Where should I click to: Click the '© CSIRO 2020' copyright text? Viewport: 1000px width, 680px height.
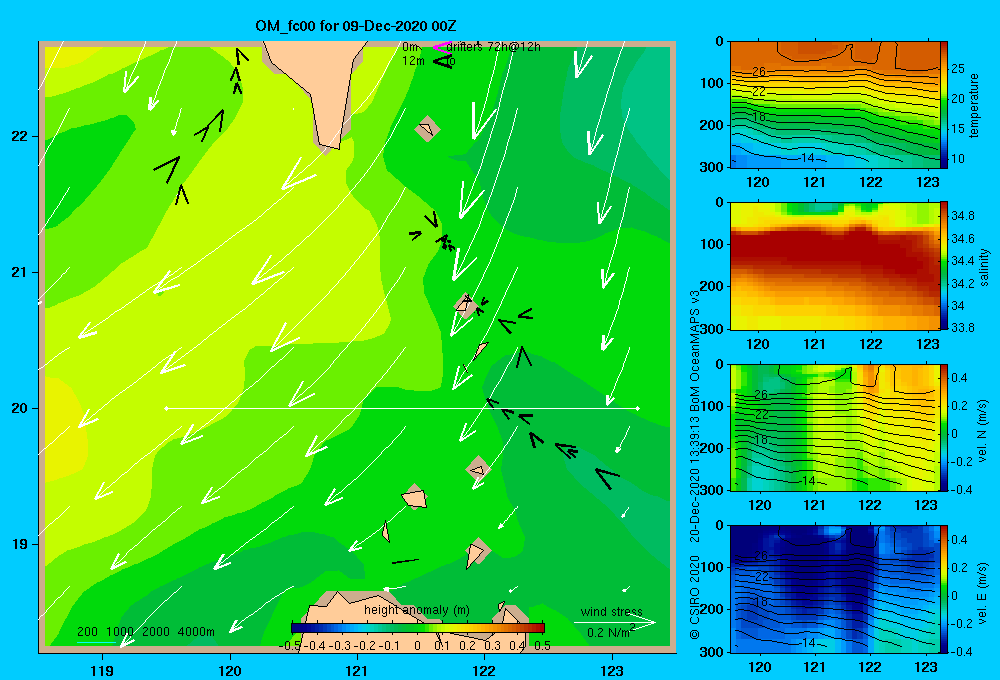pos(694,596)
